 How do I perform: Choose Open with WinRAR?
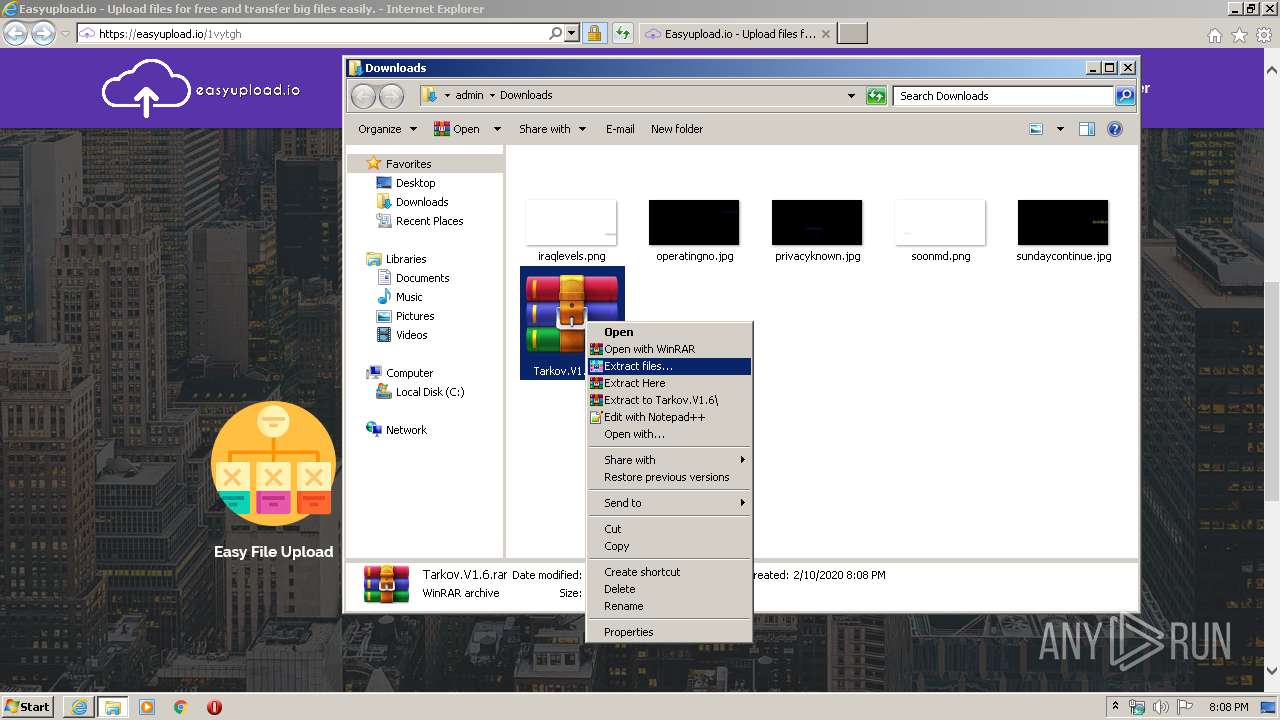tap(668, 349)
